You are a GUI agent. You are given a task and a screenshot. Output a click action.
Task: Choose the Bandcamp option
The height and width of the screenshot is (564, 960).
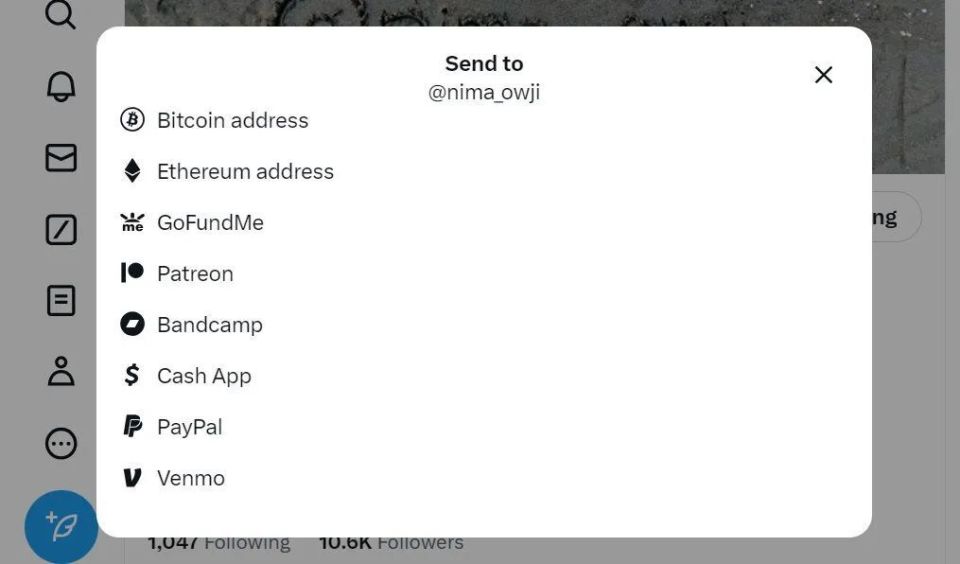(x=210, y=324)
